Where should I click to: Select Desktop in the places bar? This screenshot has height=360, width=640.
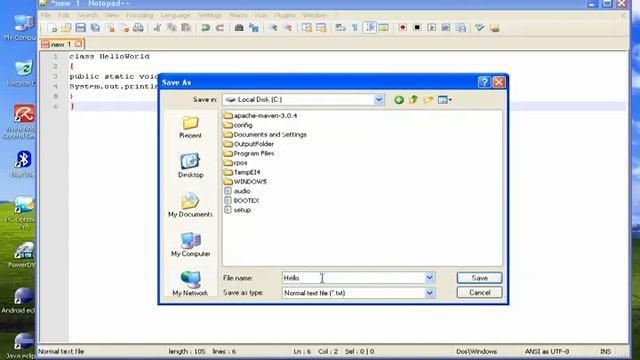coord(190,166)
